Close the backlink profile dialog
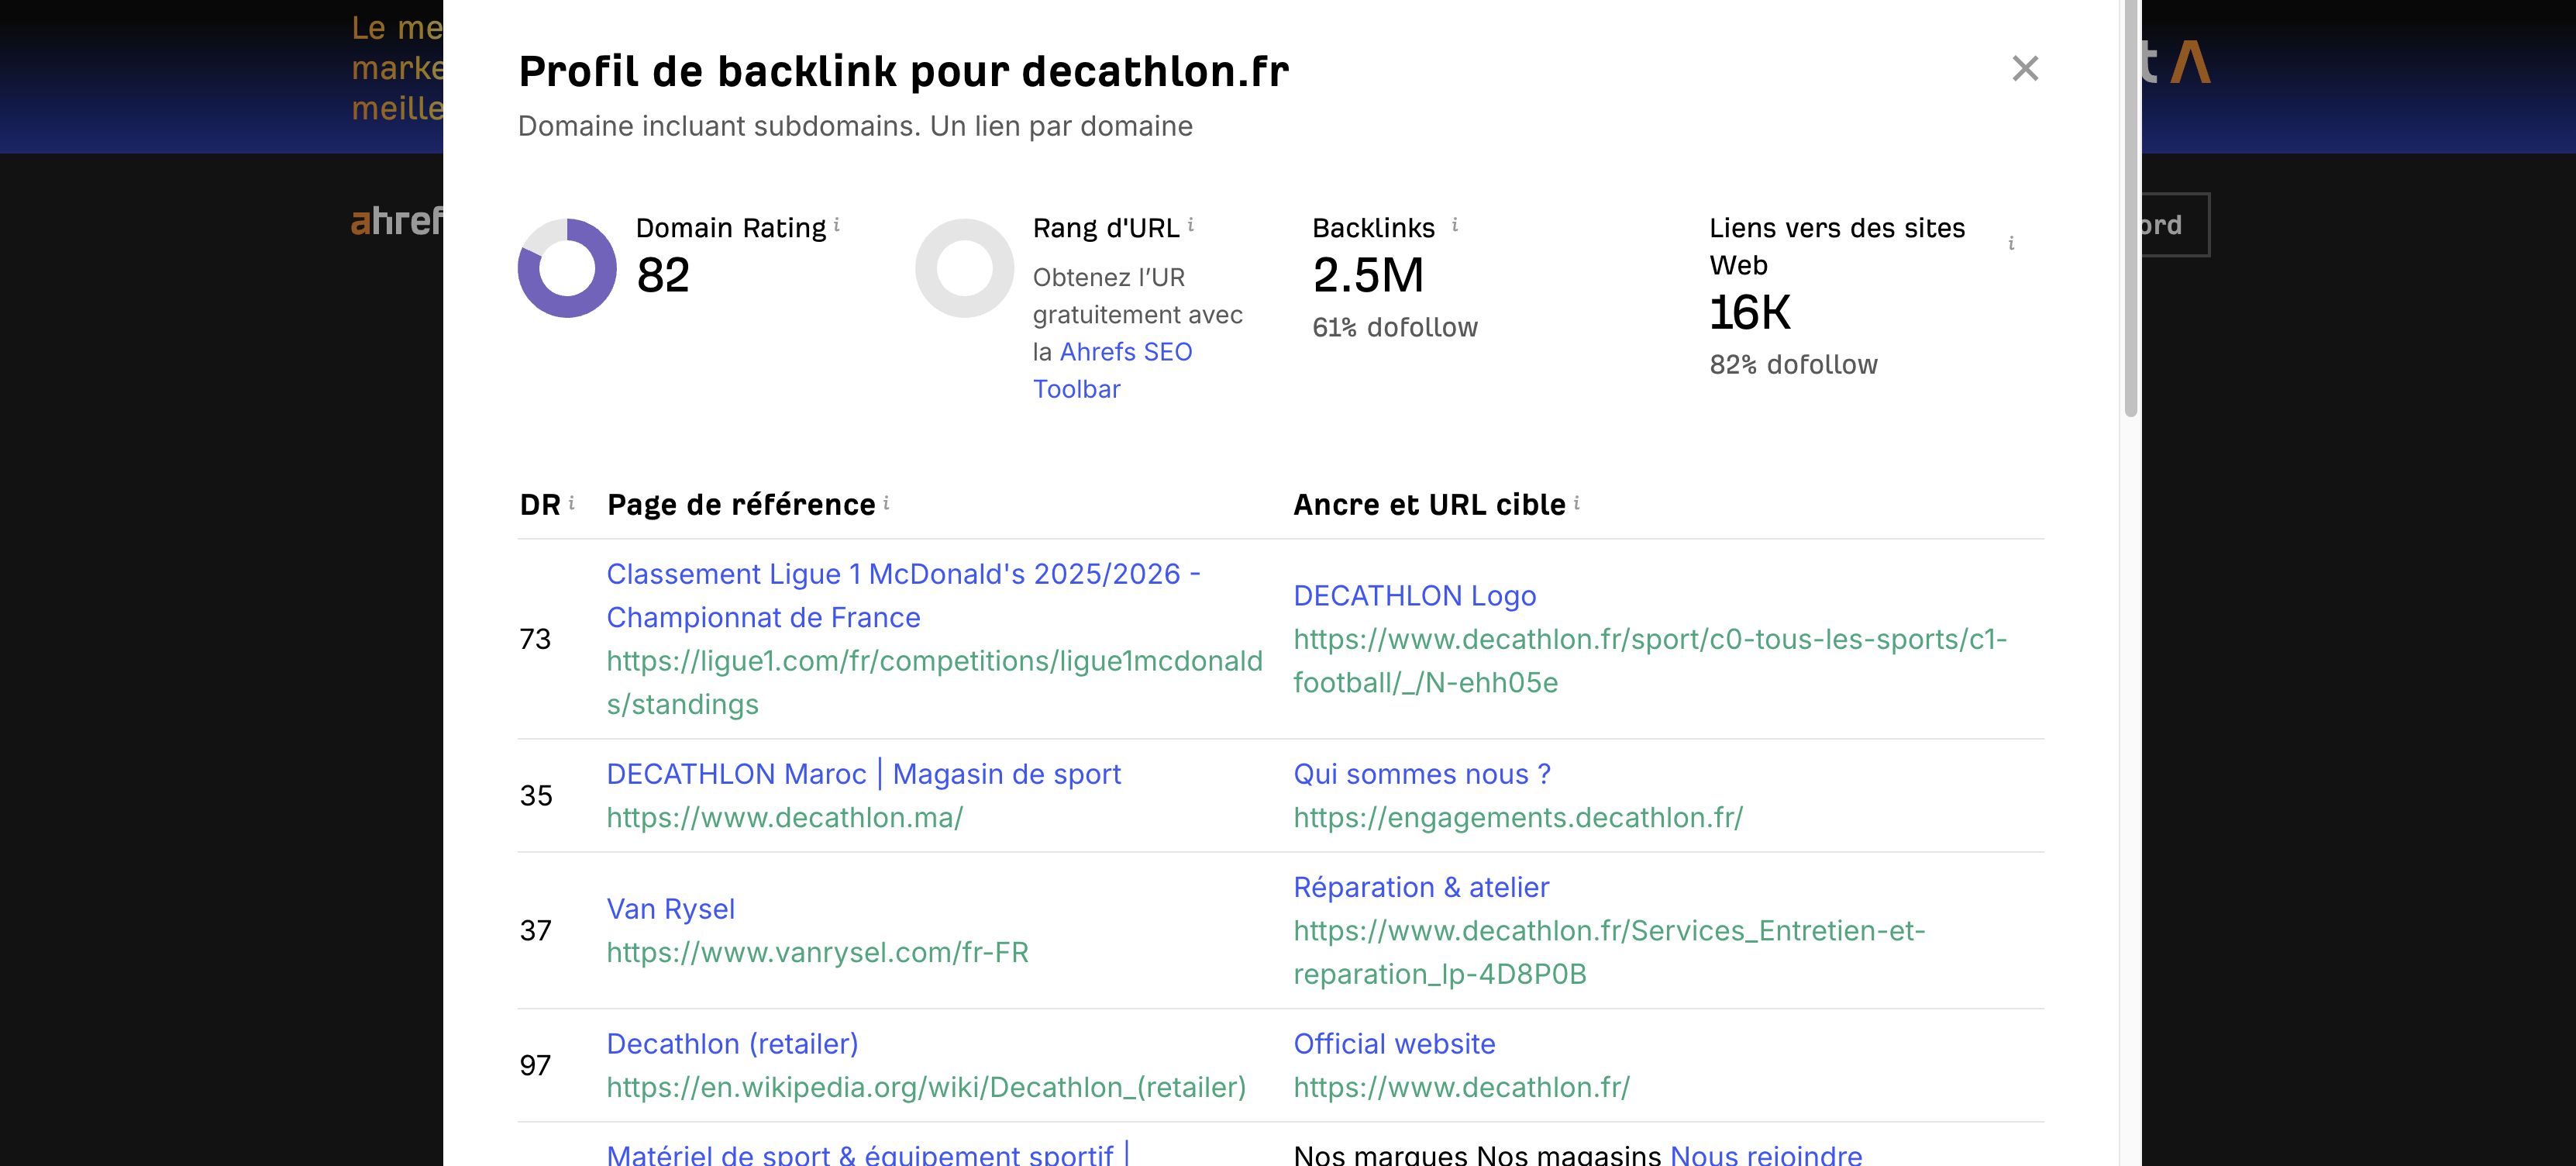The width and height of the screenshot is (2576, 1166). pos(2025,68)
